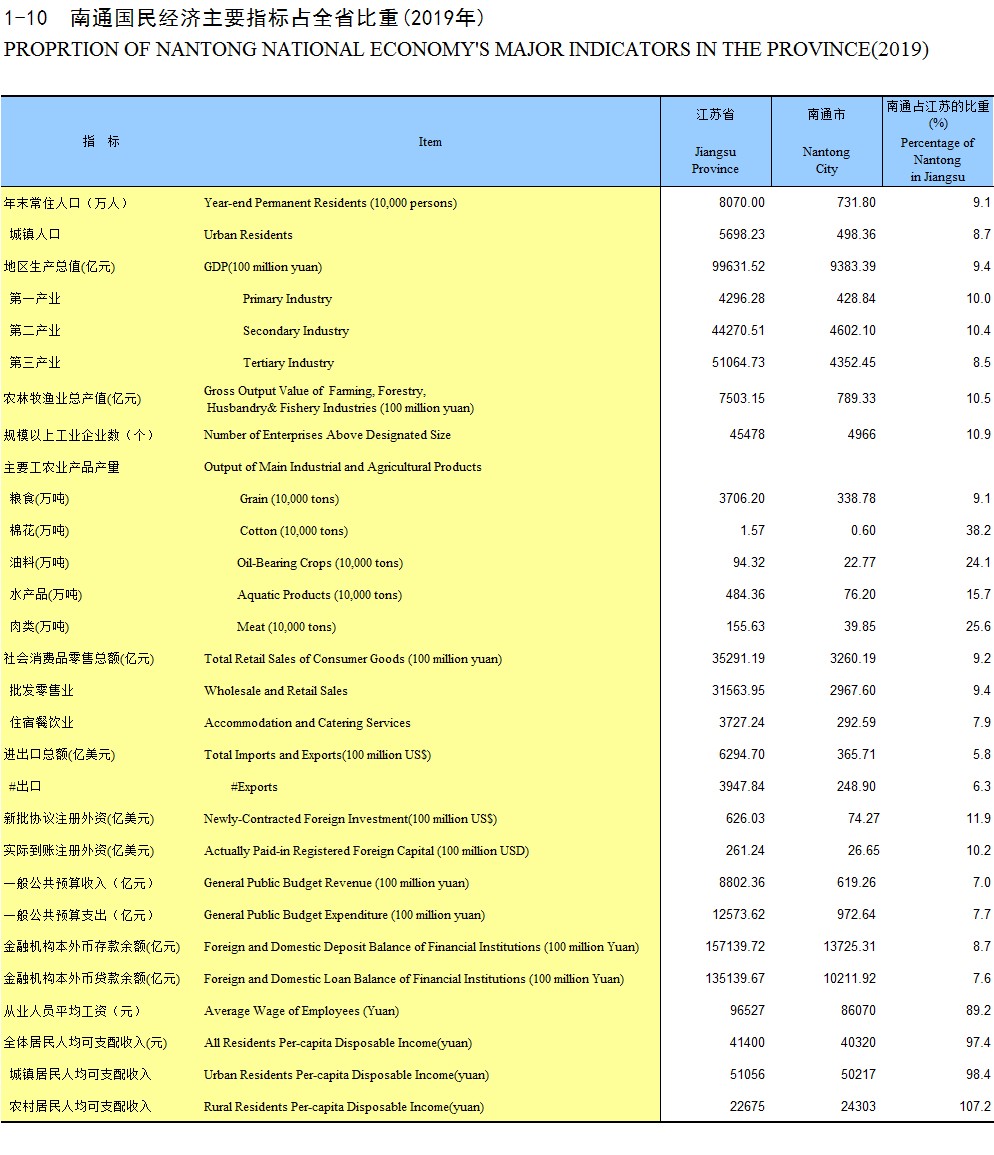
Task: Select the 'Jiangsu Province' column header
Action: click(x=715, y=160)
